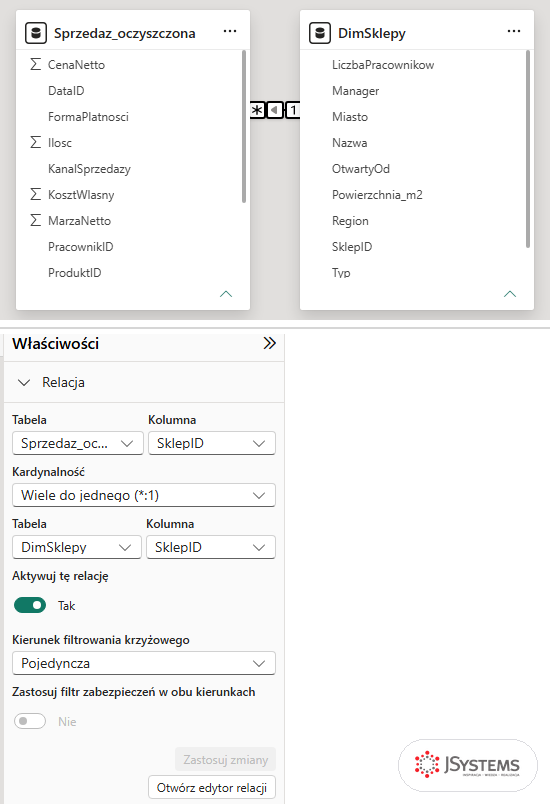Select the Ilosc field name
The image size is (550, 804).
coord(60,143)
